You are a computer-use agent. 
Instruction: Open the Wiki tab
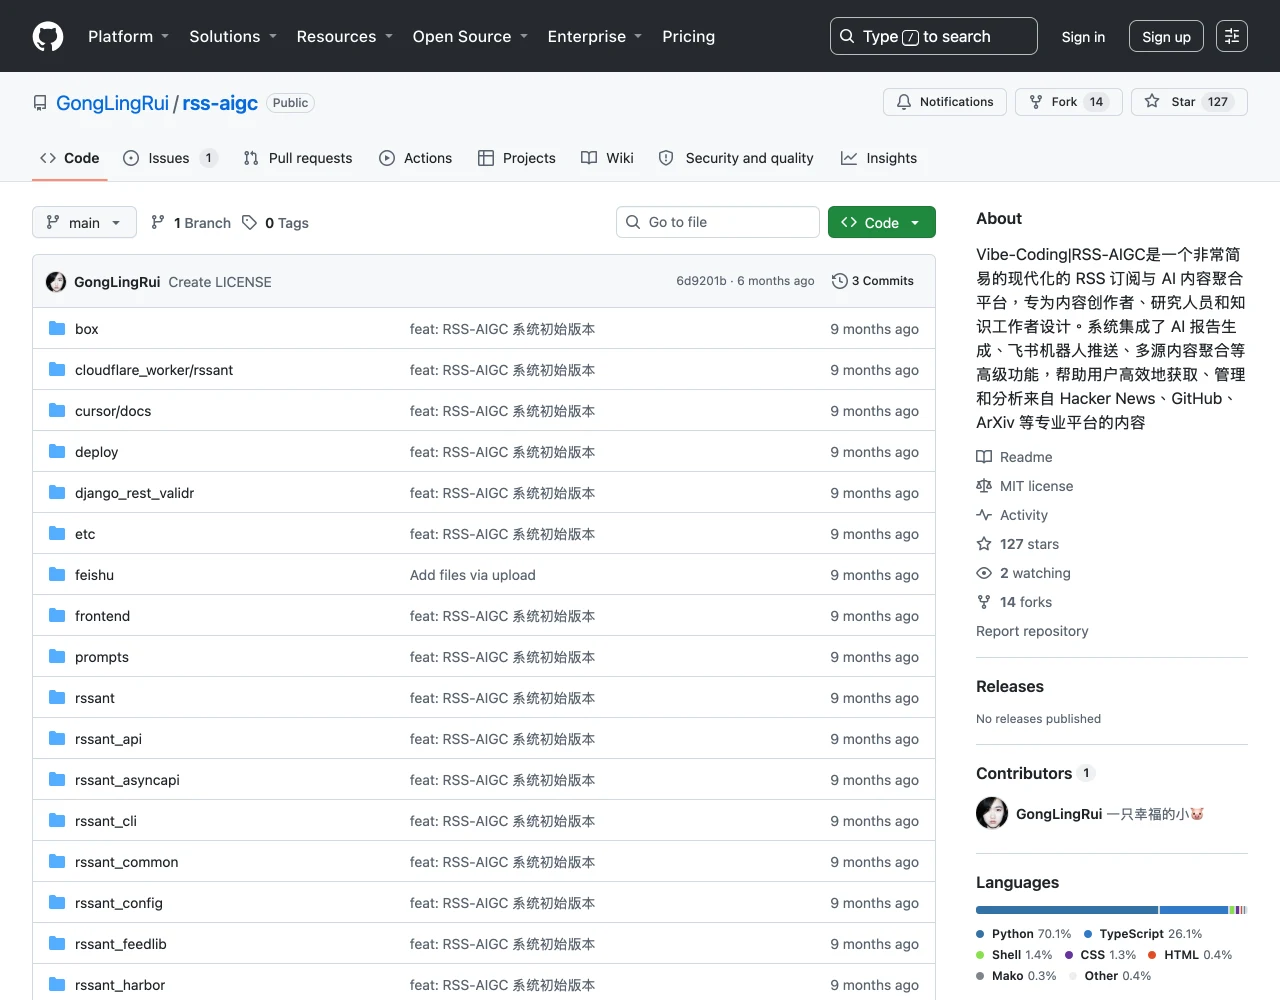point(607,158)
